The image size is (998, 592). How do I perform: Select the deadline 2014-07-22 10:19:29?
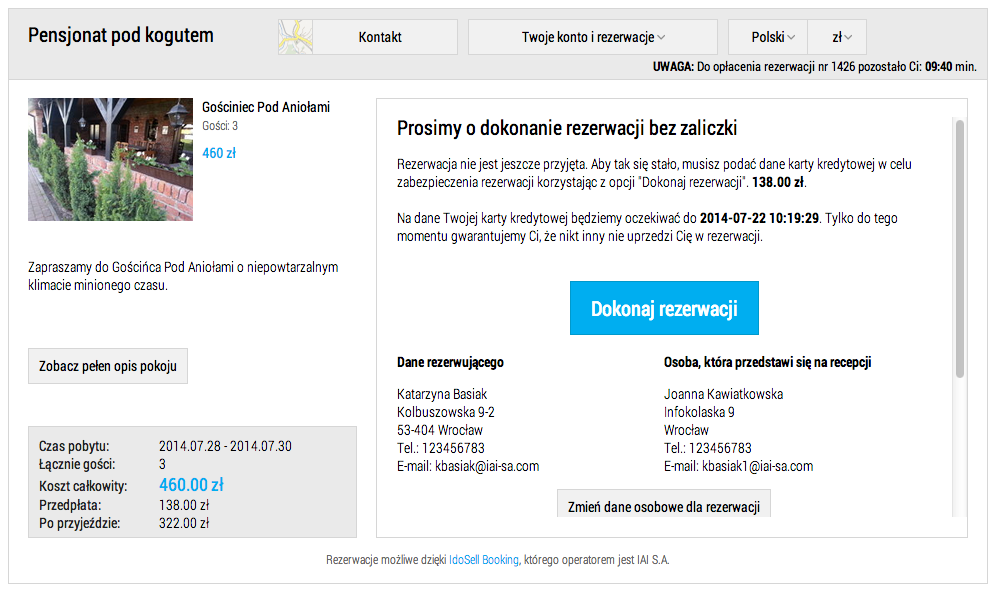tap(759, 218)
